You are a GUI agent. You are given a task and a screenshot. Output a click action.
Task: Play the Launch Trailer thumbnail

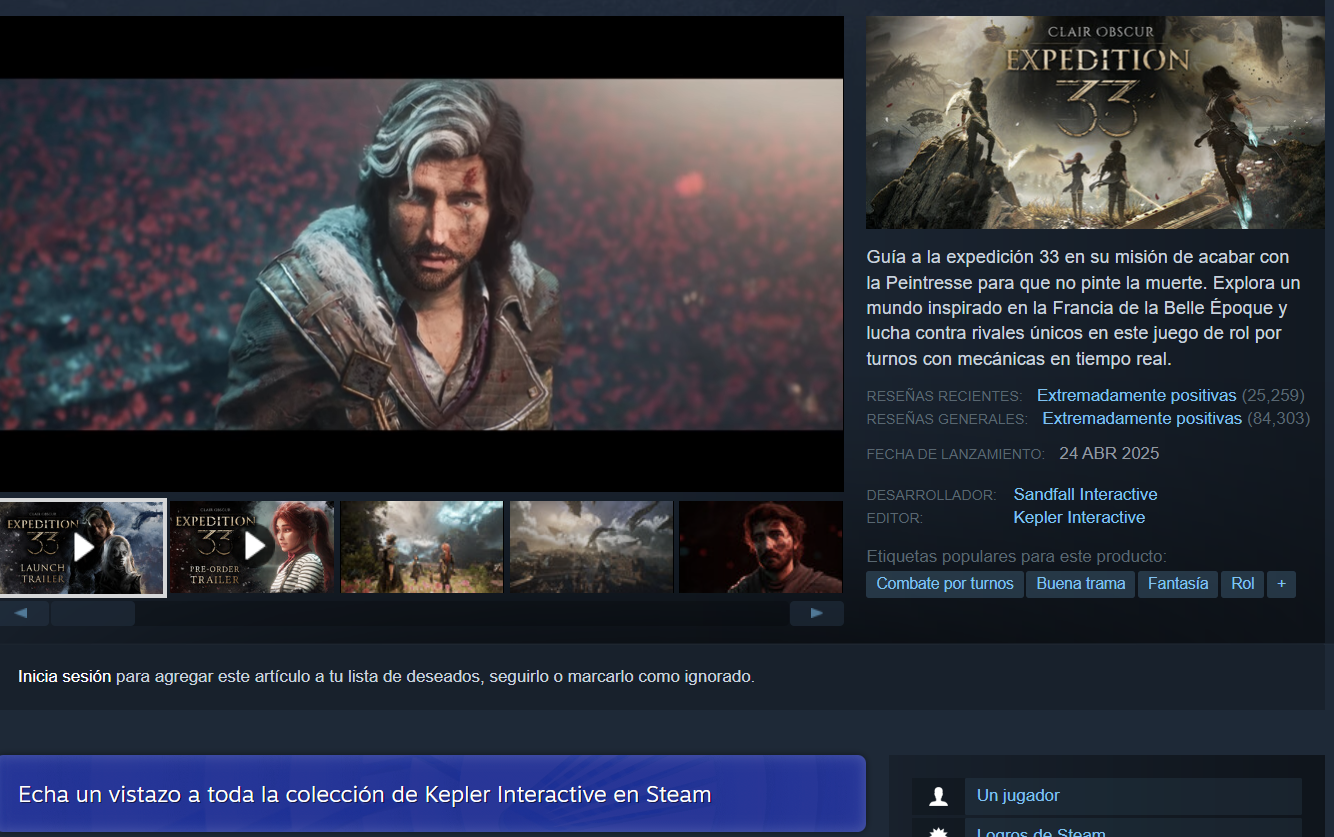(x=83, y=547)
